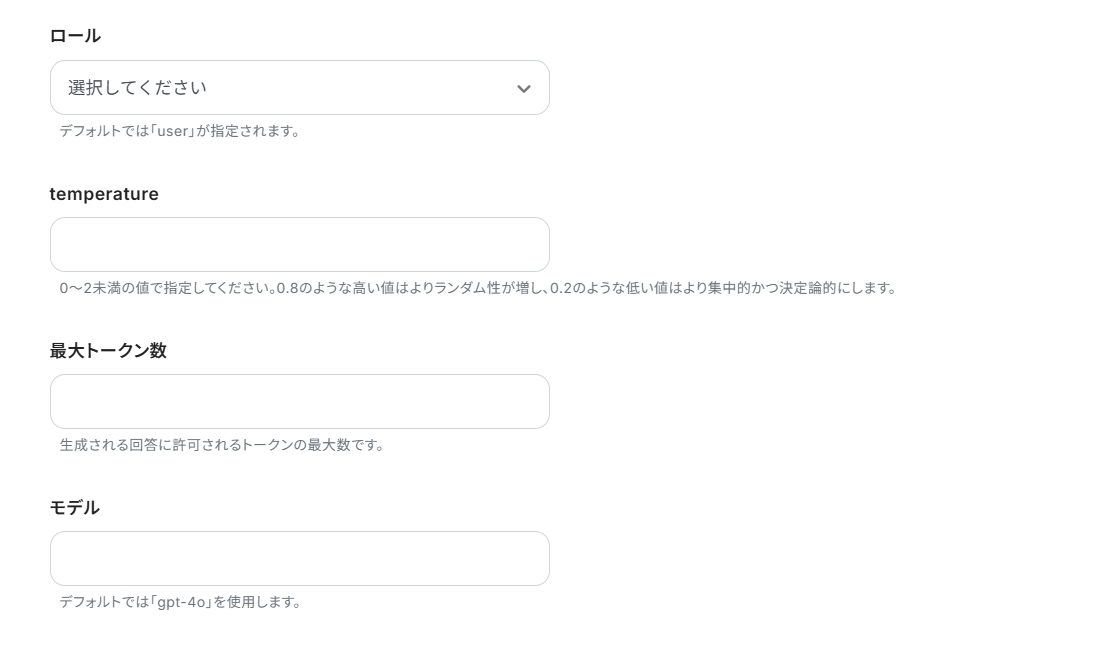Screen dimensions: 1103x649
Task: Focus the temperature input field
Action: point(299,245)
